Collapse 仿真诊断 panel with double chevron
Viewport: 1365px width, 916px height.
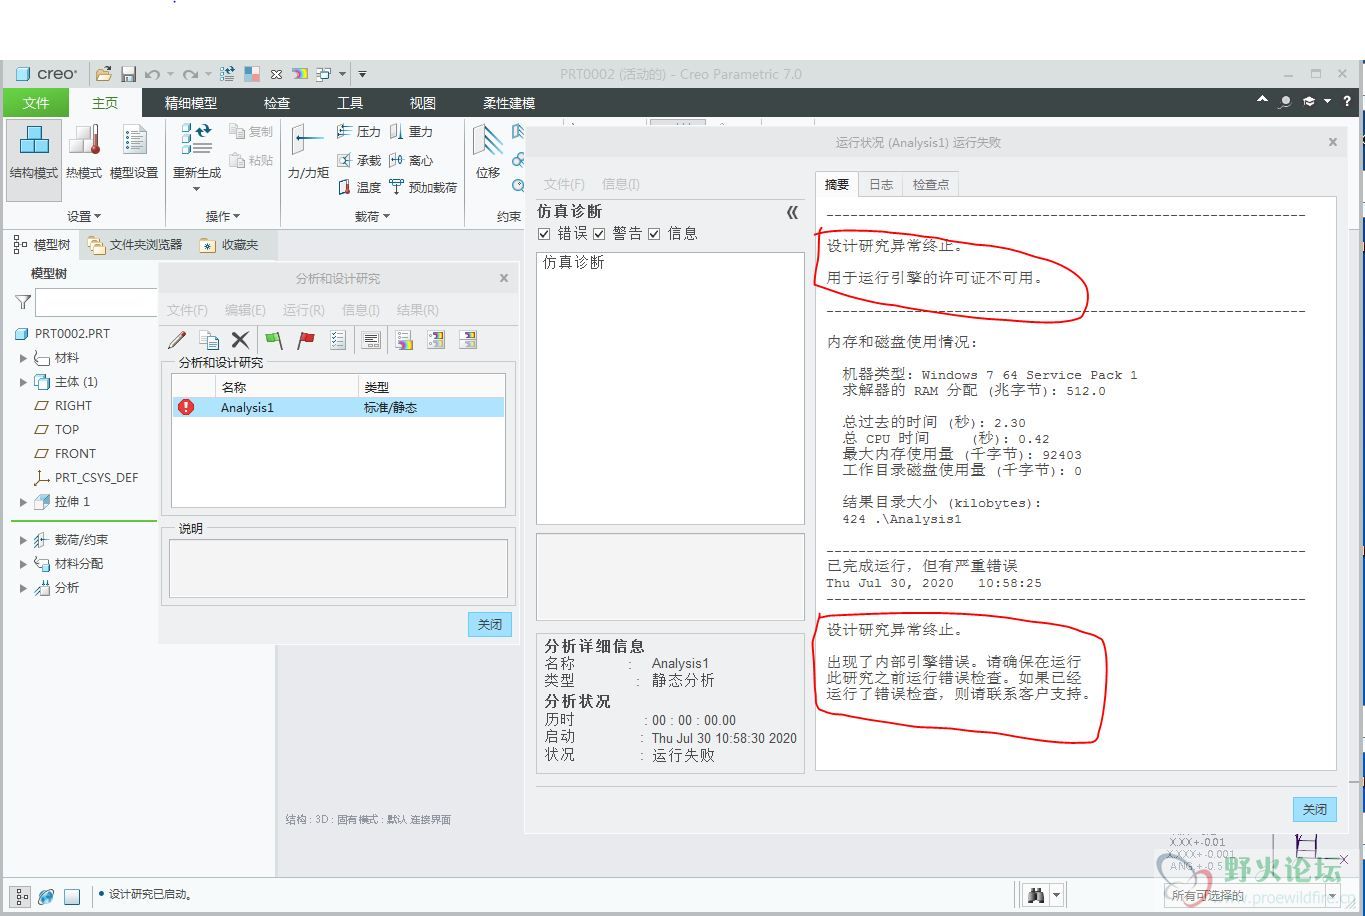792,212
